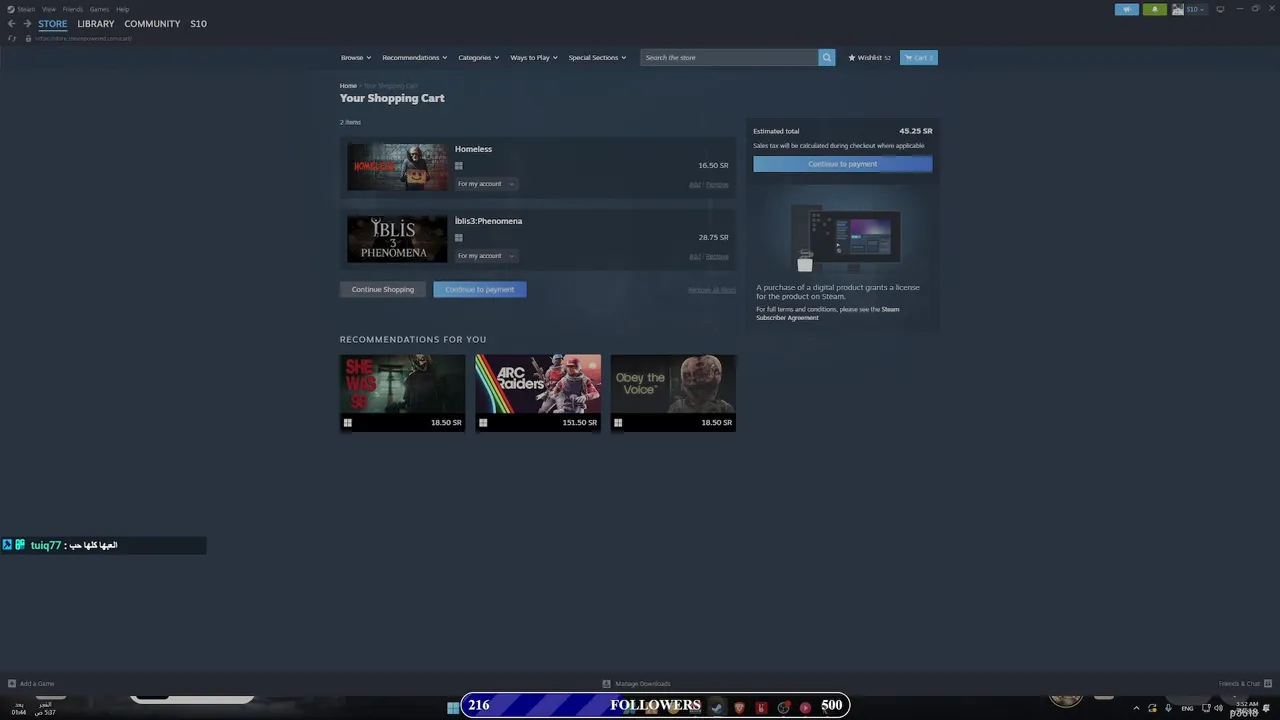Open the Browse dropdown menu
Viewport: 1280px width, 720px height.
pyautogui.click(x=356, y=57)
